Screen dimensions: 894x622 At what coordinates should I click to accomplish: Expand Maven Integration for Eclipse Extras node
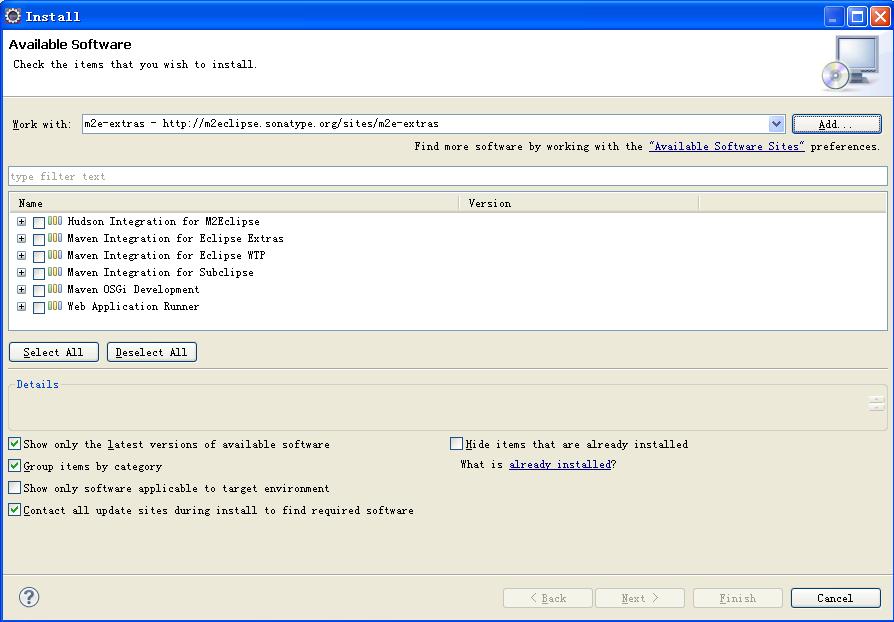coord(22,238)
